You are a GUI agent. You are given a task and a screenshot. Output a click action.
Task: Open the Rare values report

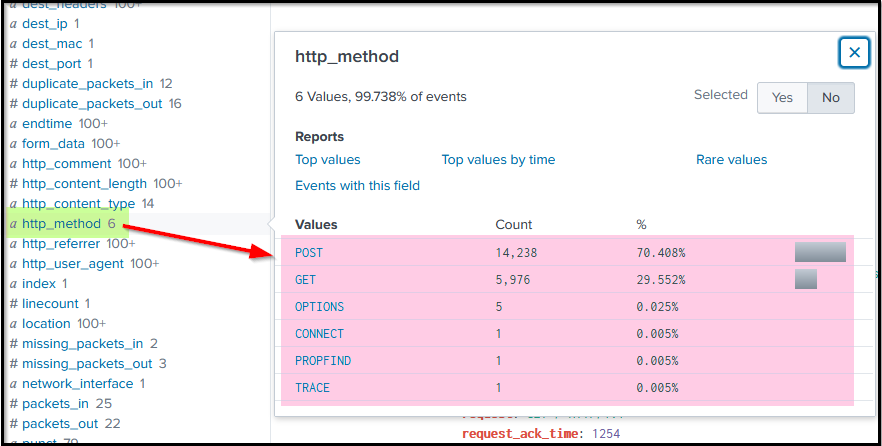coord(731,160)
